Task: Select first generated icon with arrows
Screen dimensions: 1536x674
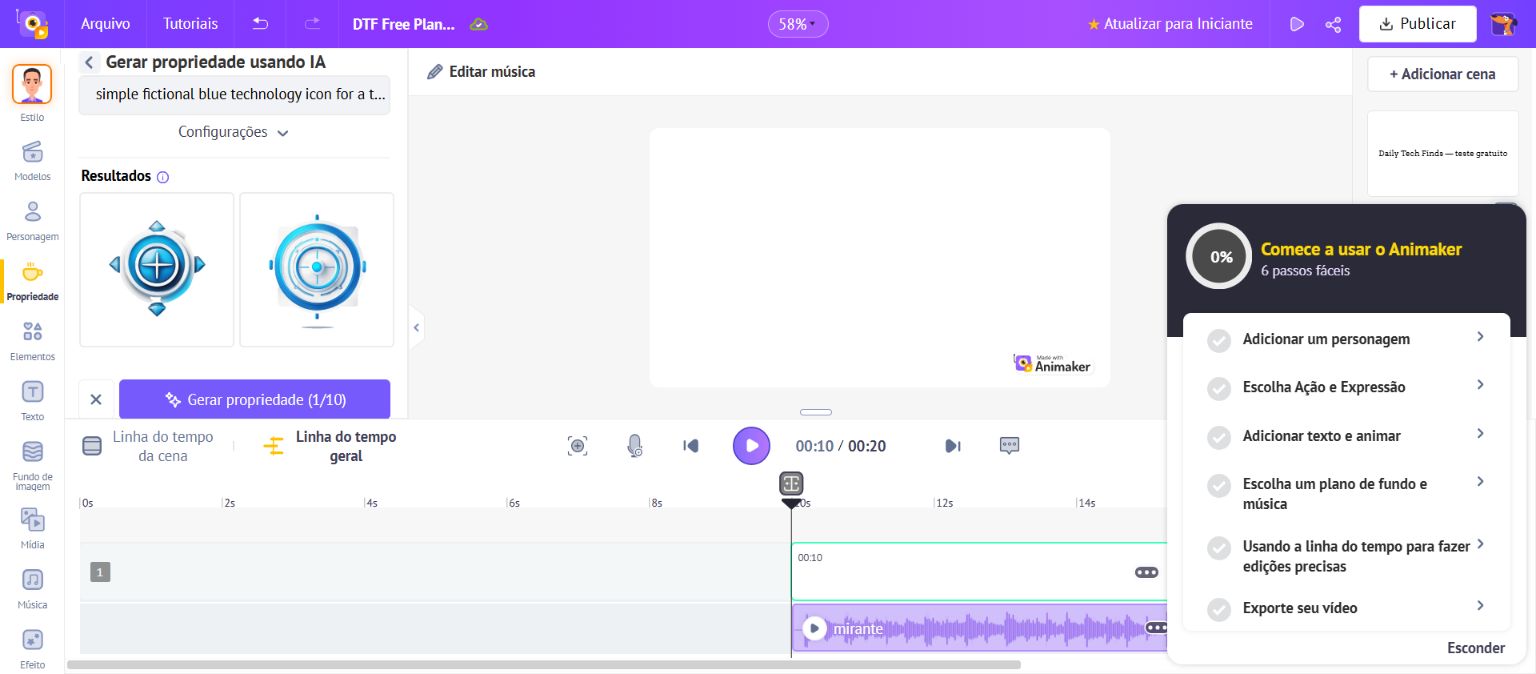Action: pos(157,270)
